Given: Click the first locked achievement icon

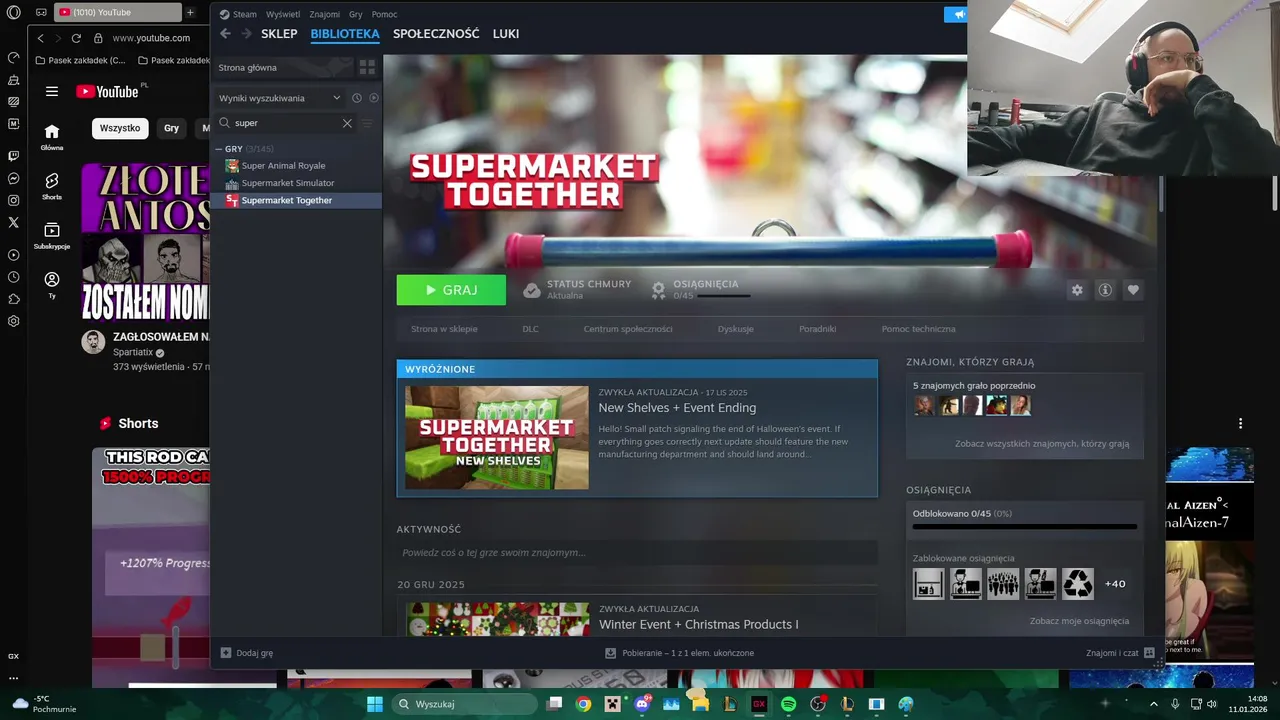Looking at the screenshot, I should click(x=928, y=584).
